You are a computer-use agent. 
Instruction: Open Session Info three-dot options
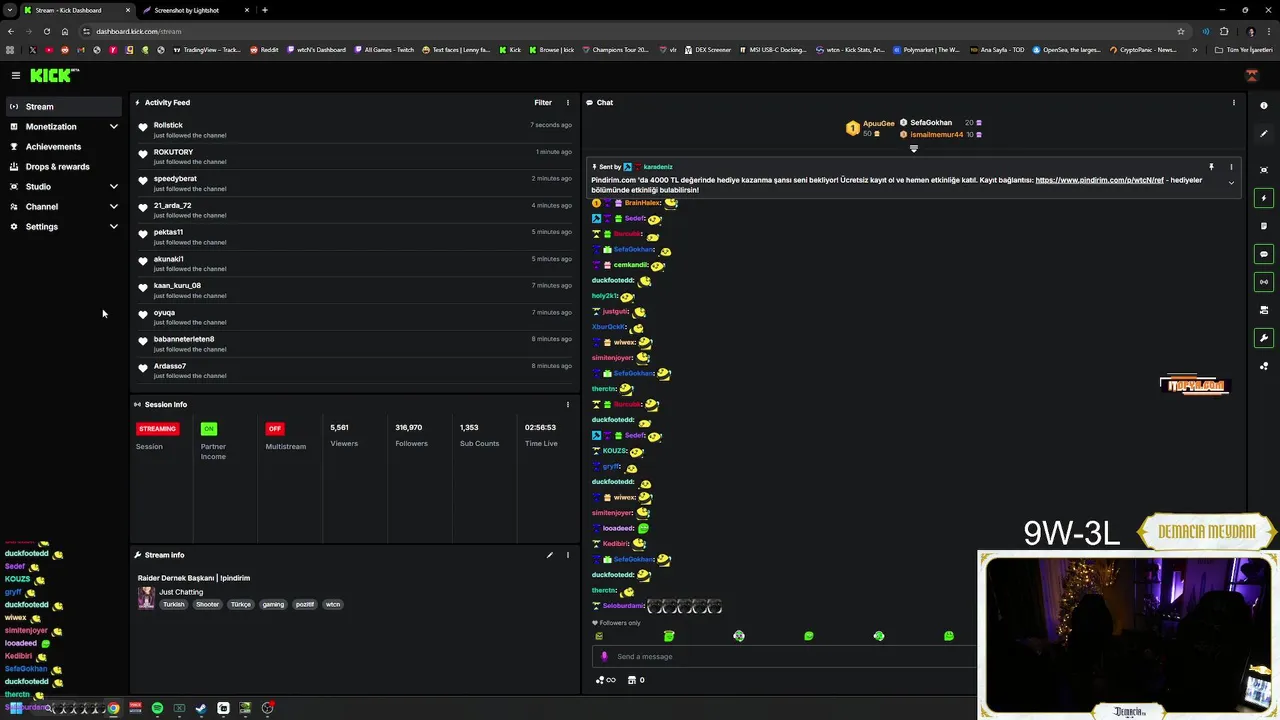pos(568,404)
